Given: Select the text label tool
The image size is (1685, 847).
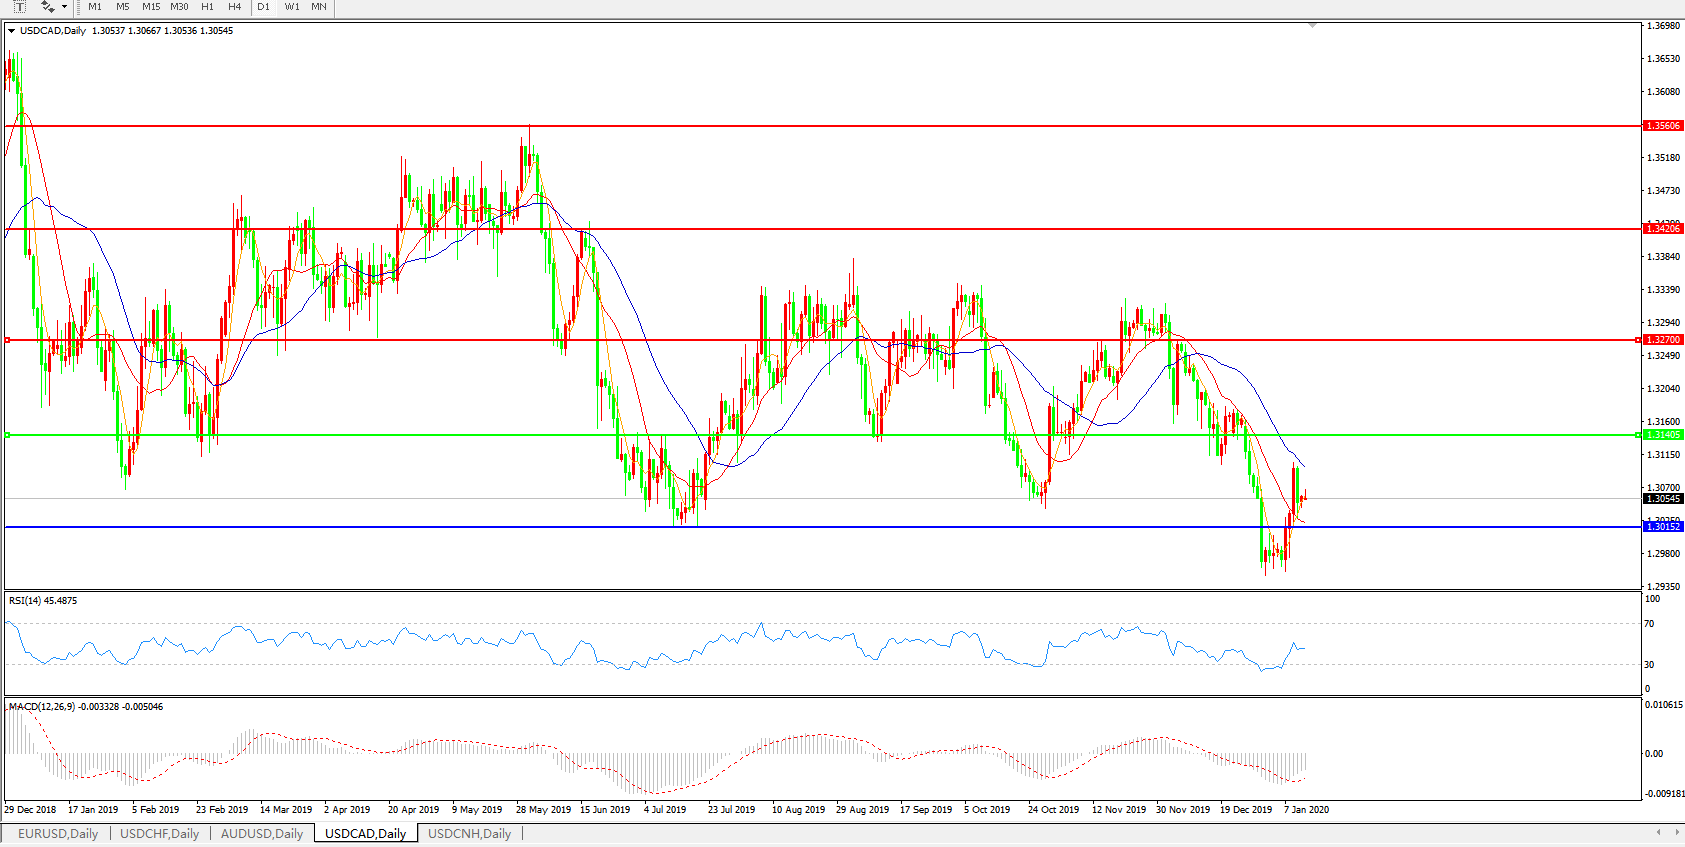Looking at the screenshot, I should pyautogui.click(x=19, y=7).
